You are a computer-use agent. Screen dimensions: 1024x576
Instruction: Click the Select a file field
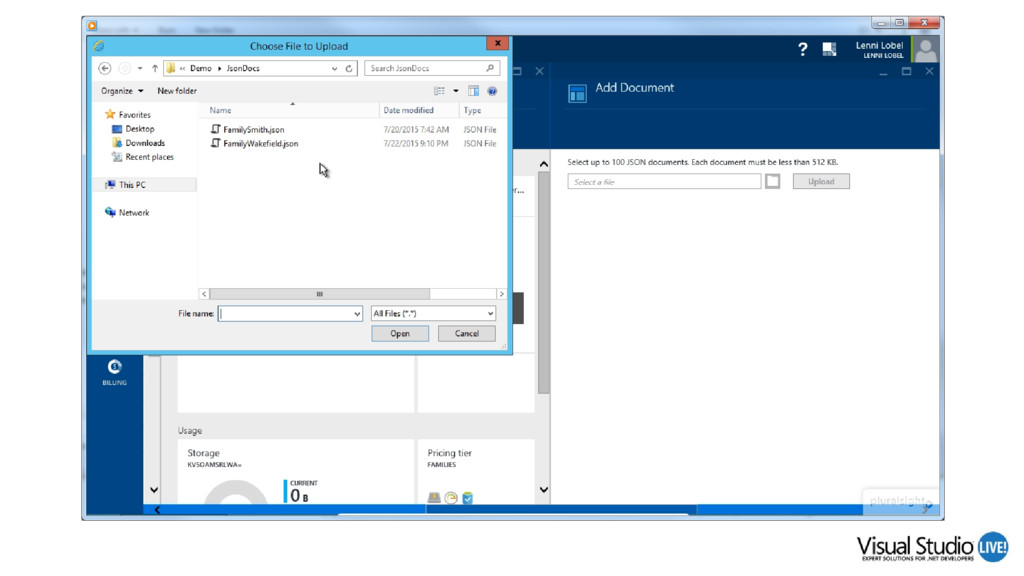click(x=664, y=182)
